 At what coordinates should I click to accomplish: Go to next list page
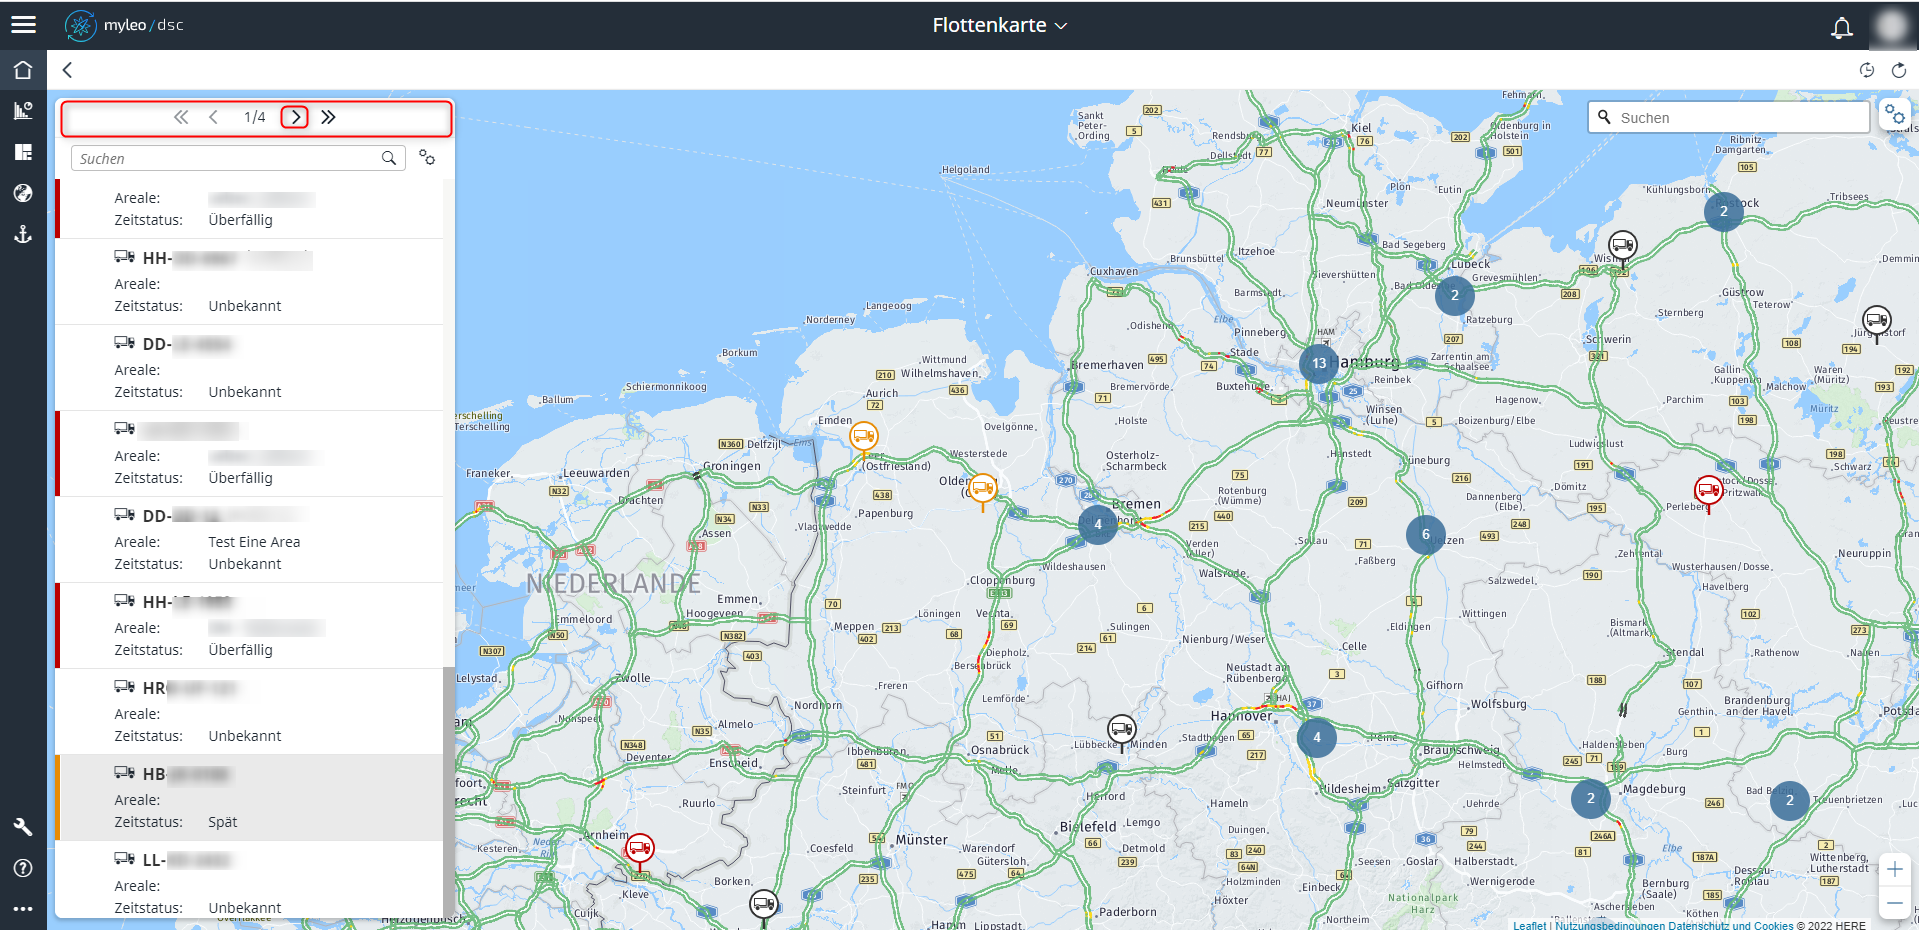click(x=295, y=117)
